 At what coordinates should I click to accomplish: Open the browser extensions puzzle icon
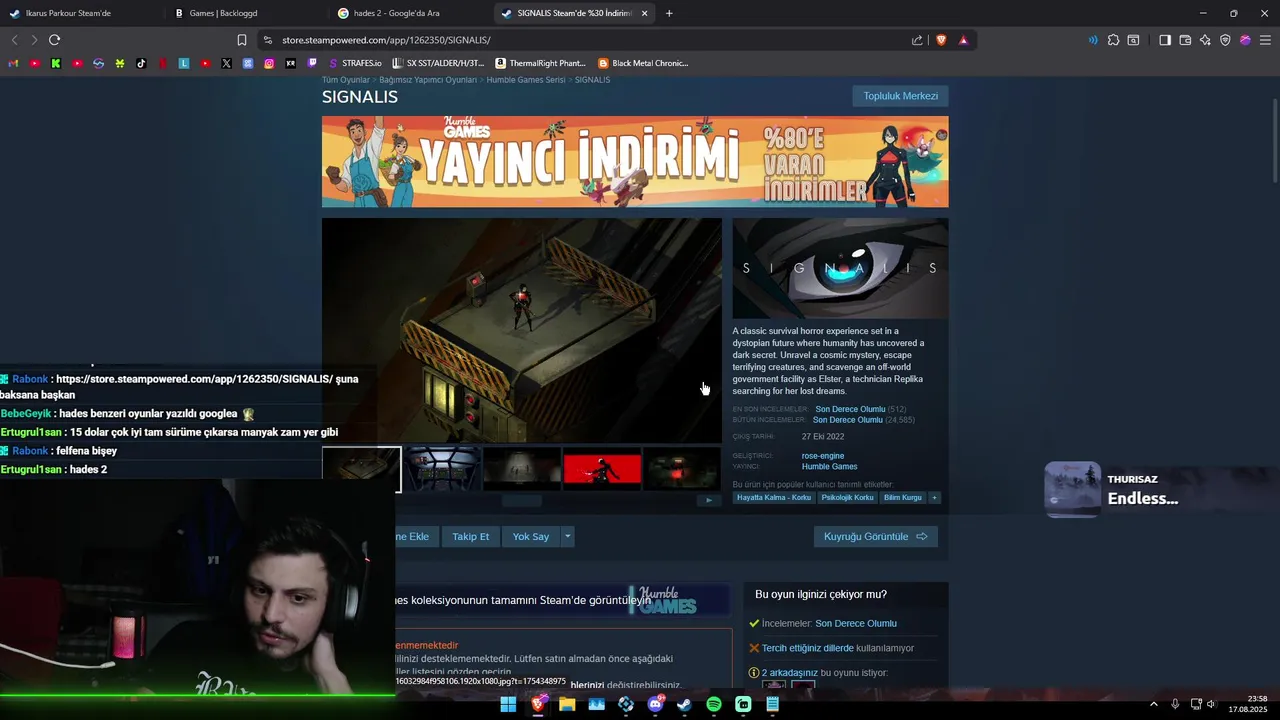[x=1113, y=40]
